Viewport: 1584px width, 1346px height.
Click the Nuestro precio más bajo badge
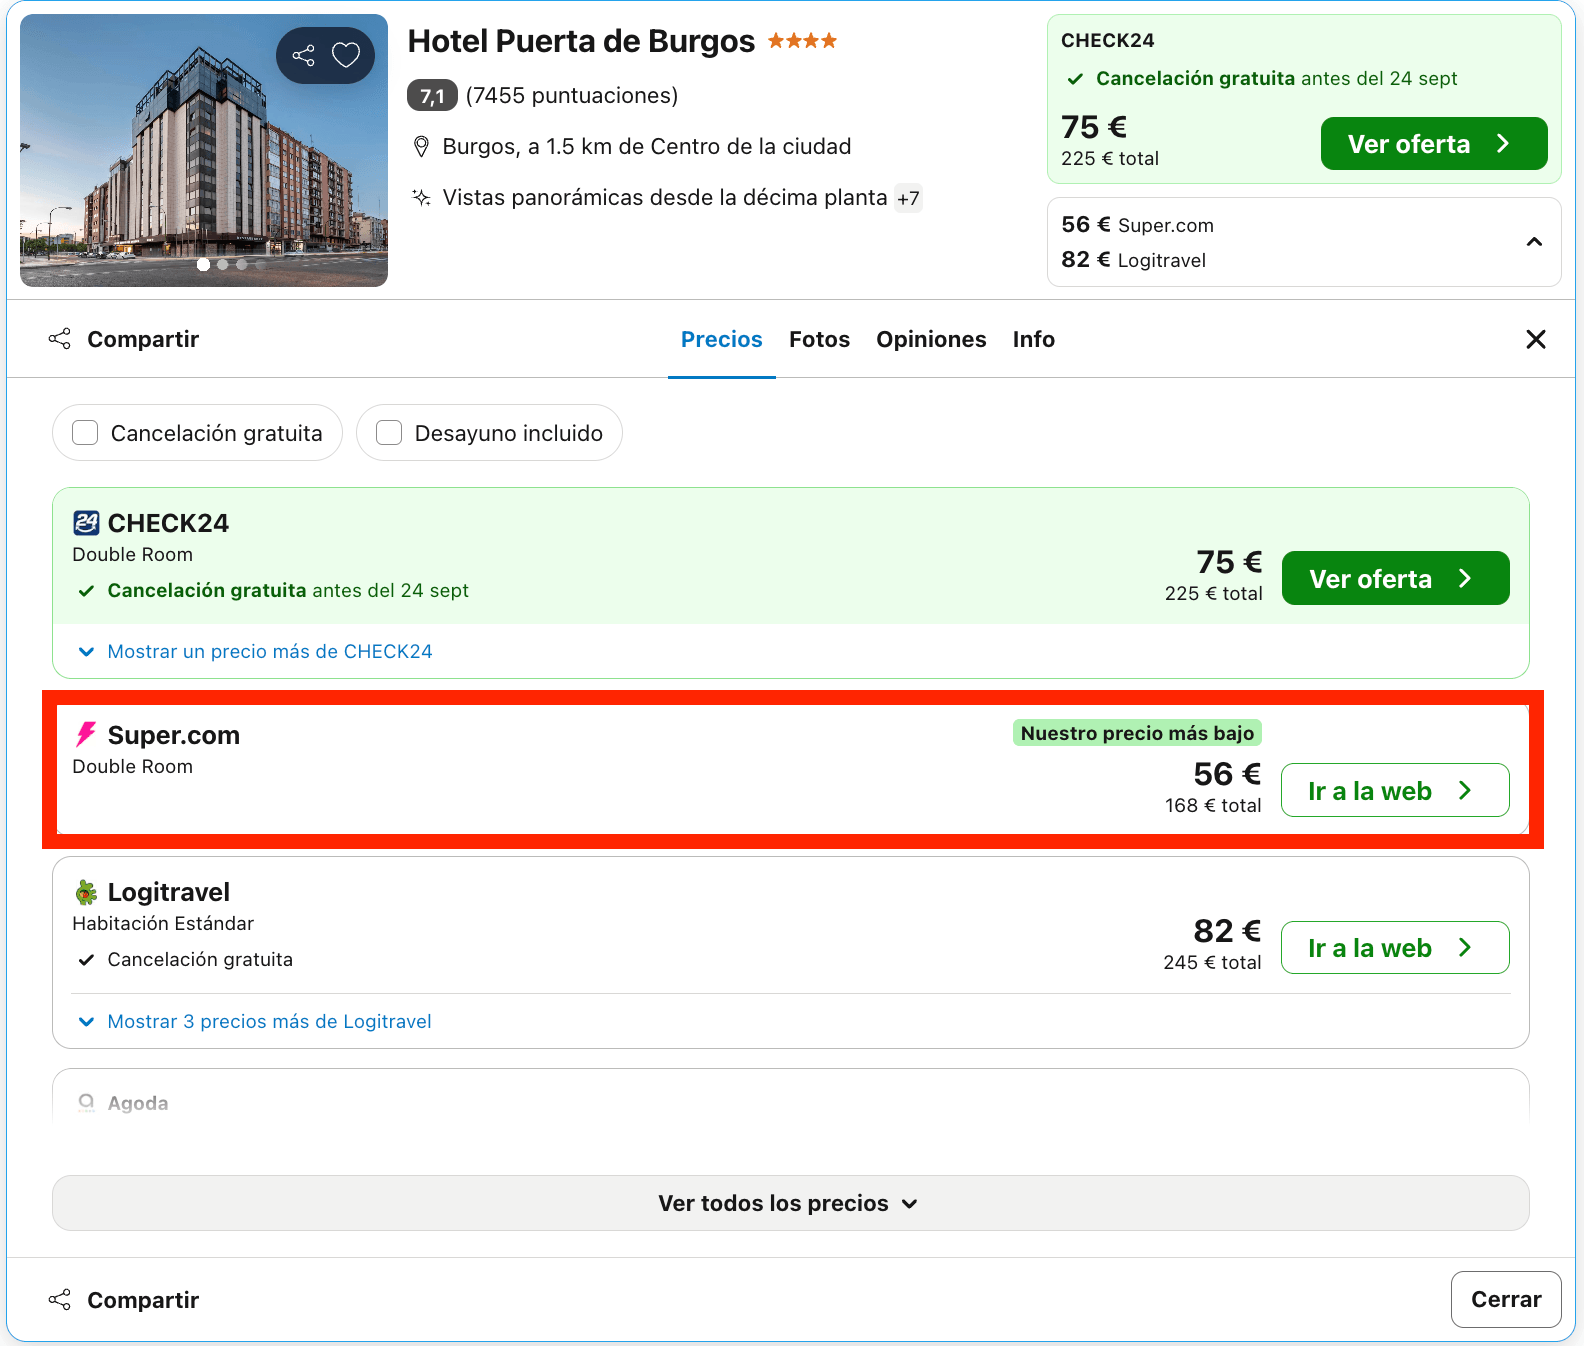pos(1137,733)
